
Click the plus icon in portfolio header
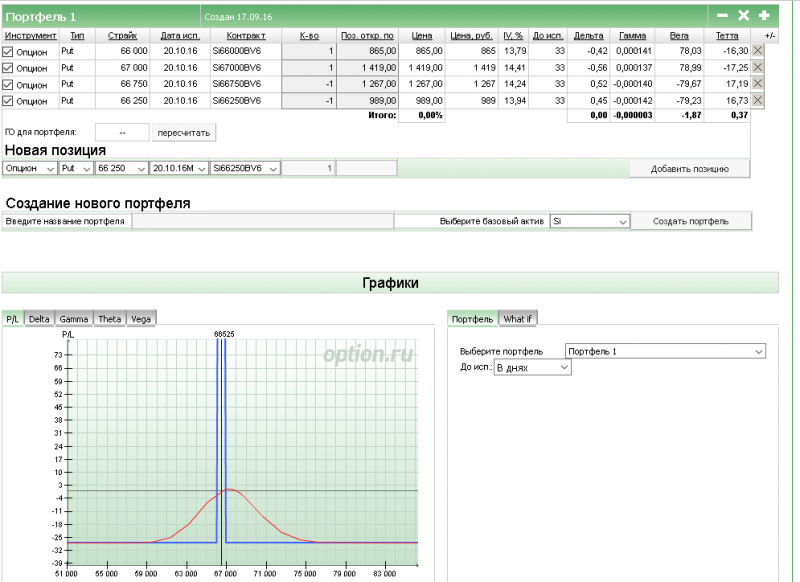764,16
